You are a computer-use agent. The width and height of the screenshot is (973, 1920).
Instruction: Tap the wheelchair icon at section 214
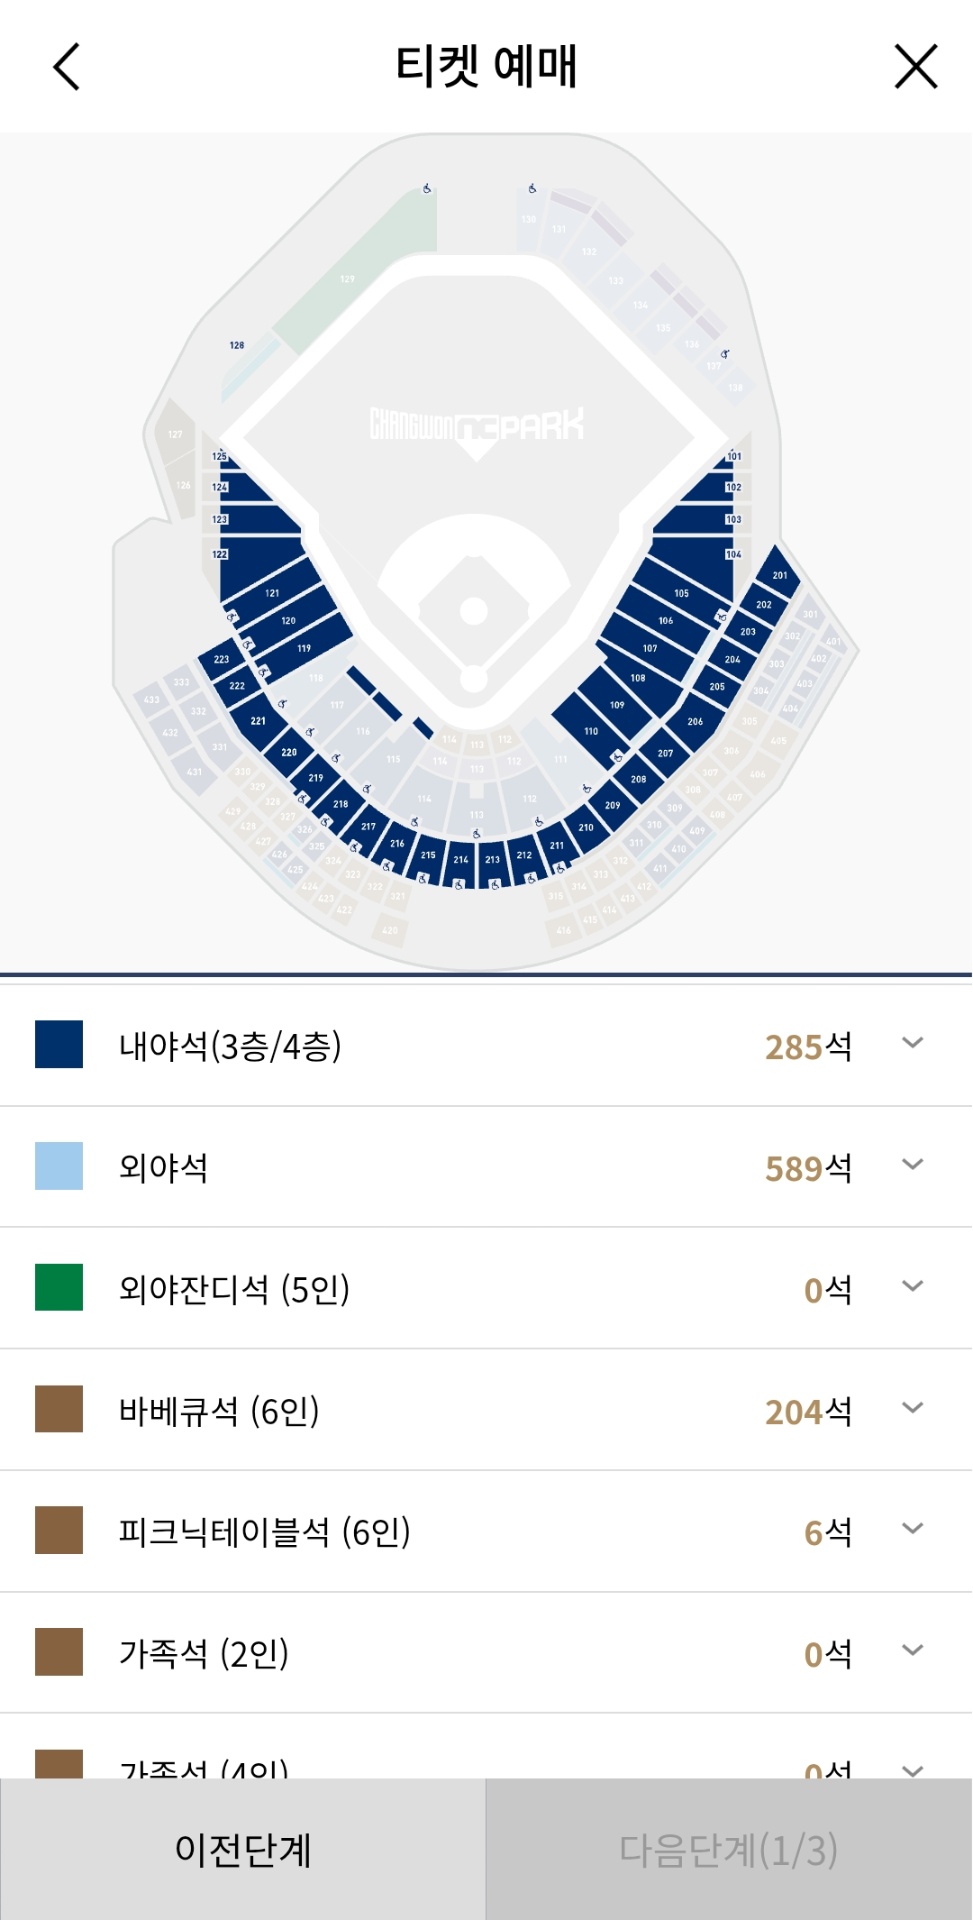pos(459,884)
